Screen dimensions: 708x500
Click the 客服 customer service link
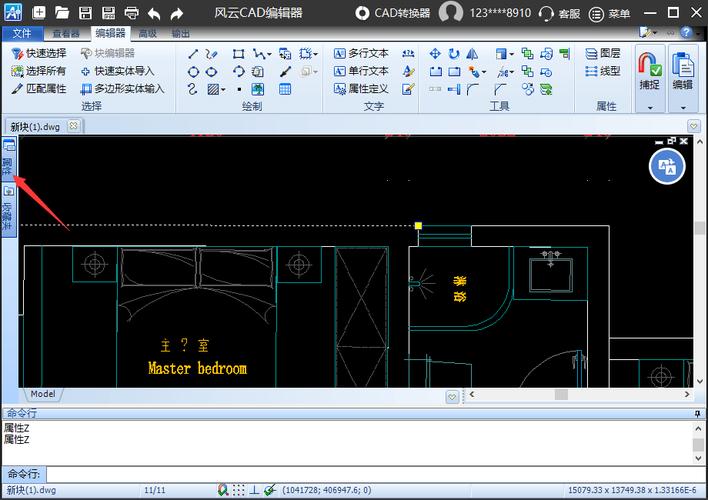559,13
